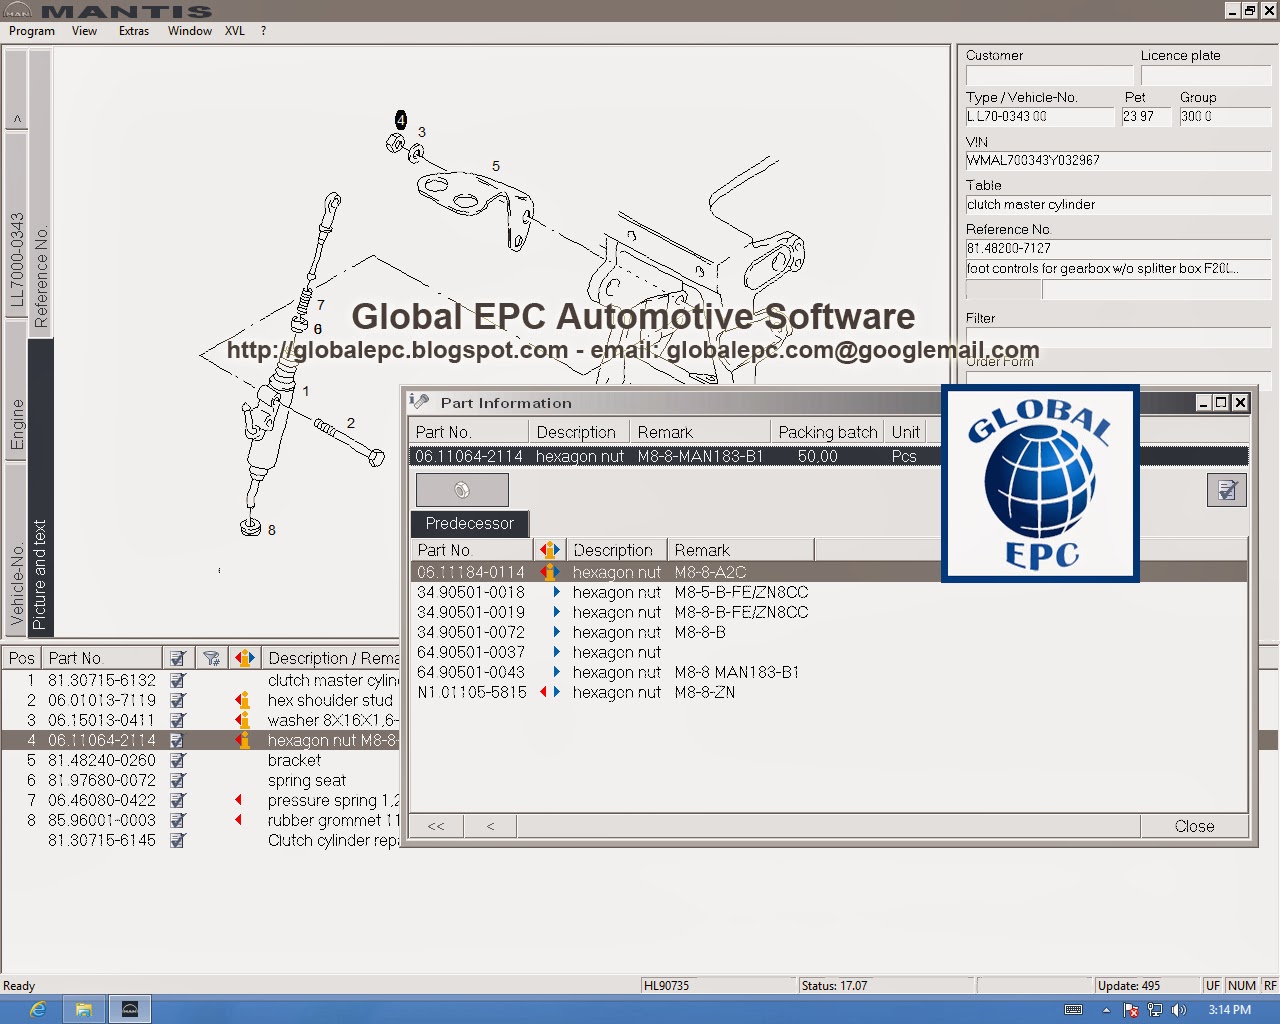Image resolution: width=1280 pixels, height=1024 pixels.
Task: Open Internet Explorer from taskbar
Action: click(x=38, y=1009)
